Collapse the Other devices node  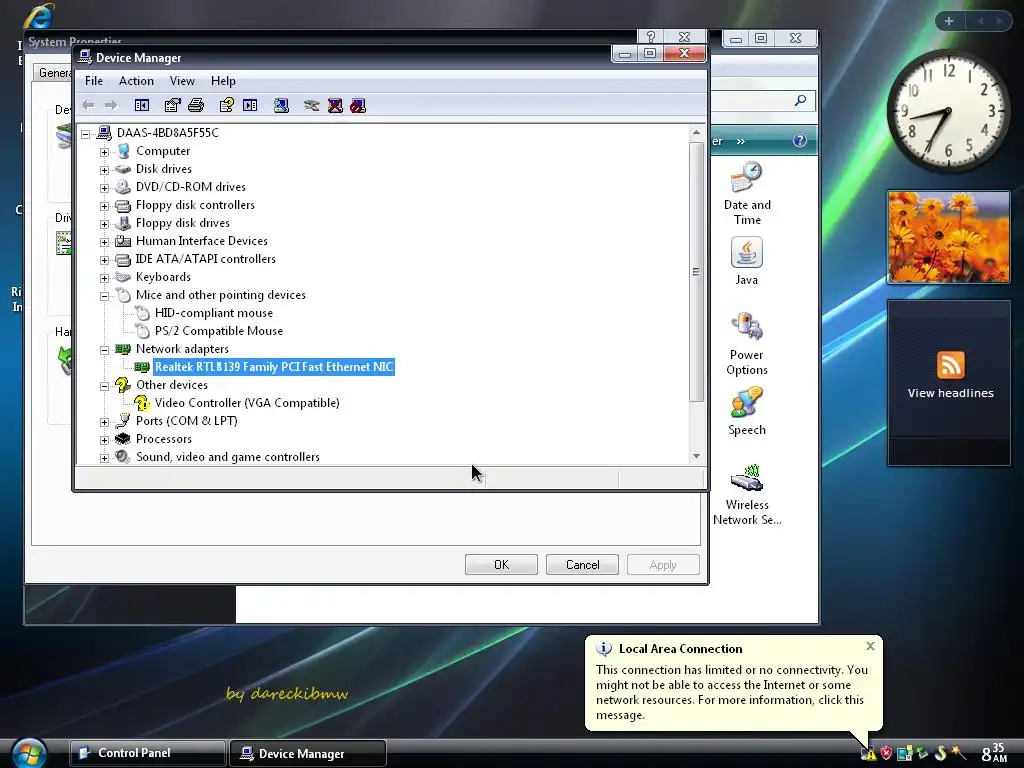(x=104, y=386)
